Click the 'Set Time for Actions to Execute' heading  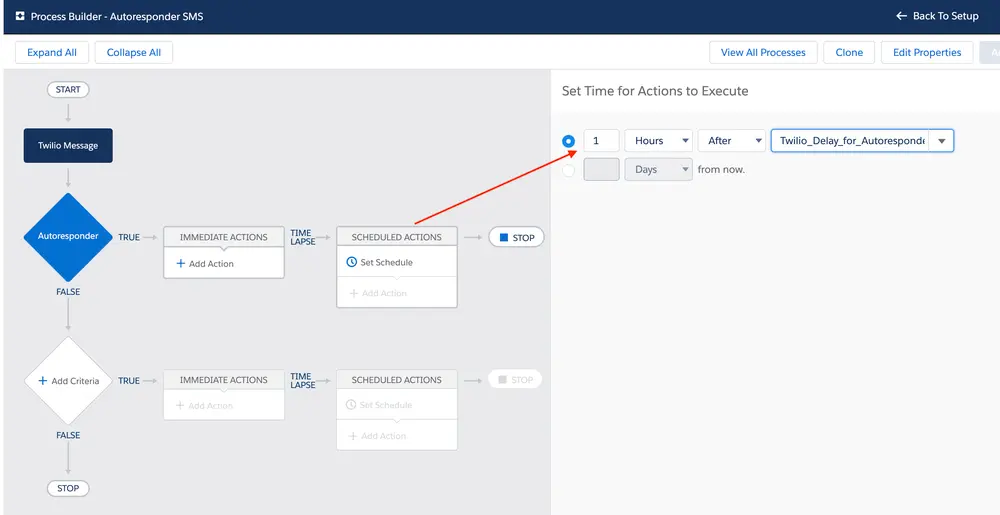coord(655,91)
